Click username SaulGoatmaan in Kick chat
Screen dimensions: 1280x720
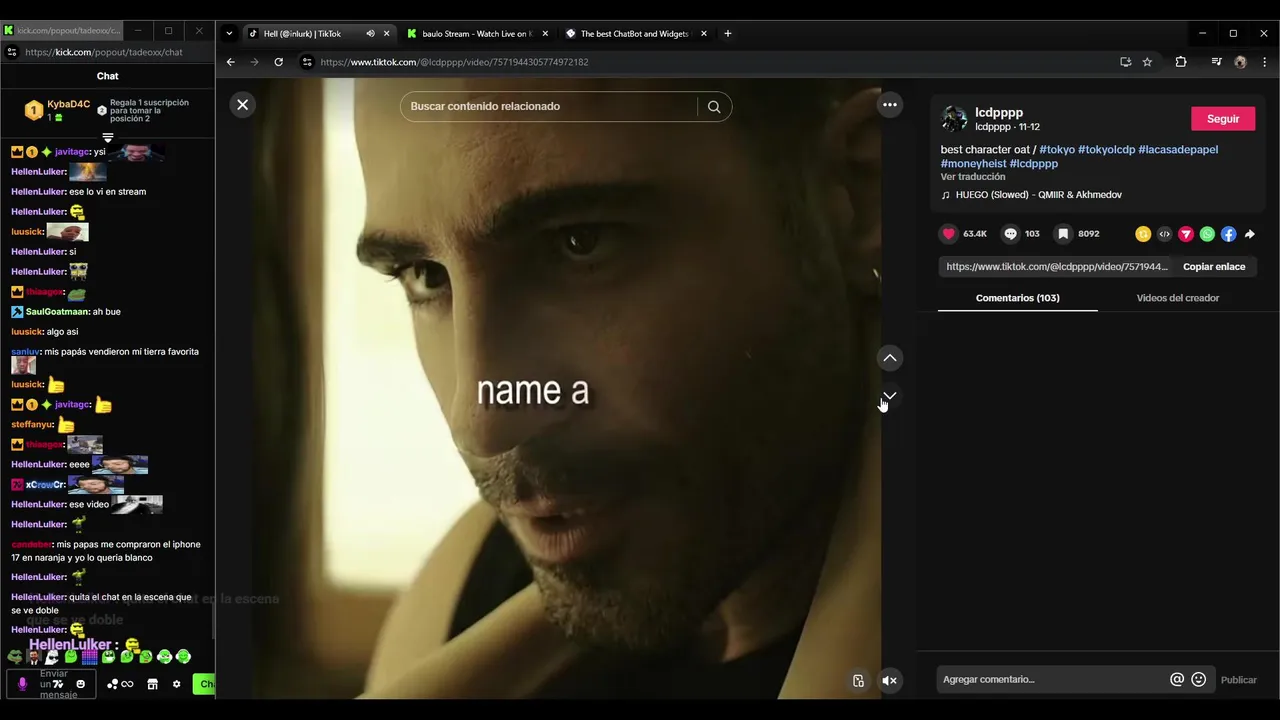pyautogui.click(x=57, y=312)
